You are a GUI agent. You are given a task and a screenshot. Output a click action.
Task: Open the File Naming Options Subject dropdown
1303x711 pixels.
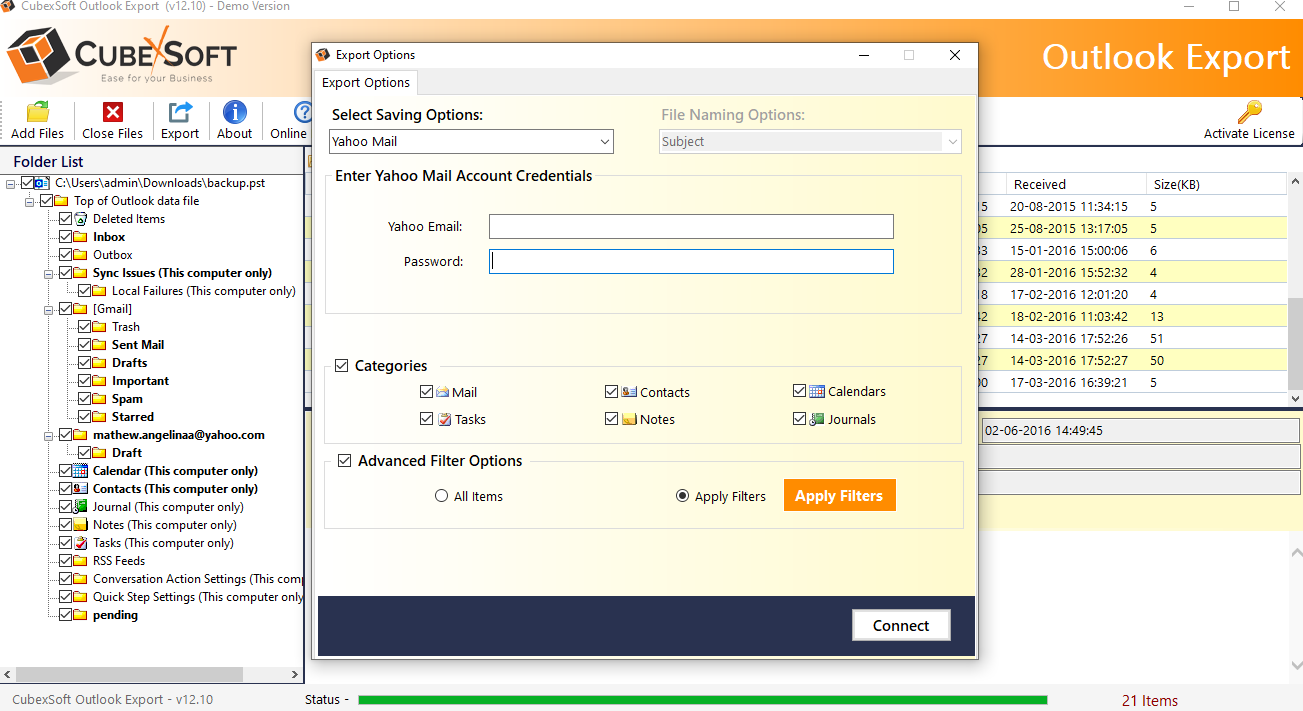pos(810,142)
